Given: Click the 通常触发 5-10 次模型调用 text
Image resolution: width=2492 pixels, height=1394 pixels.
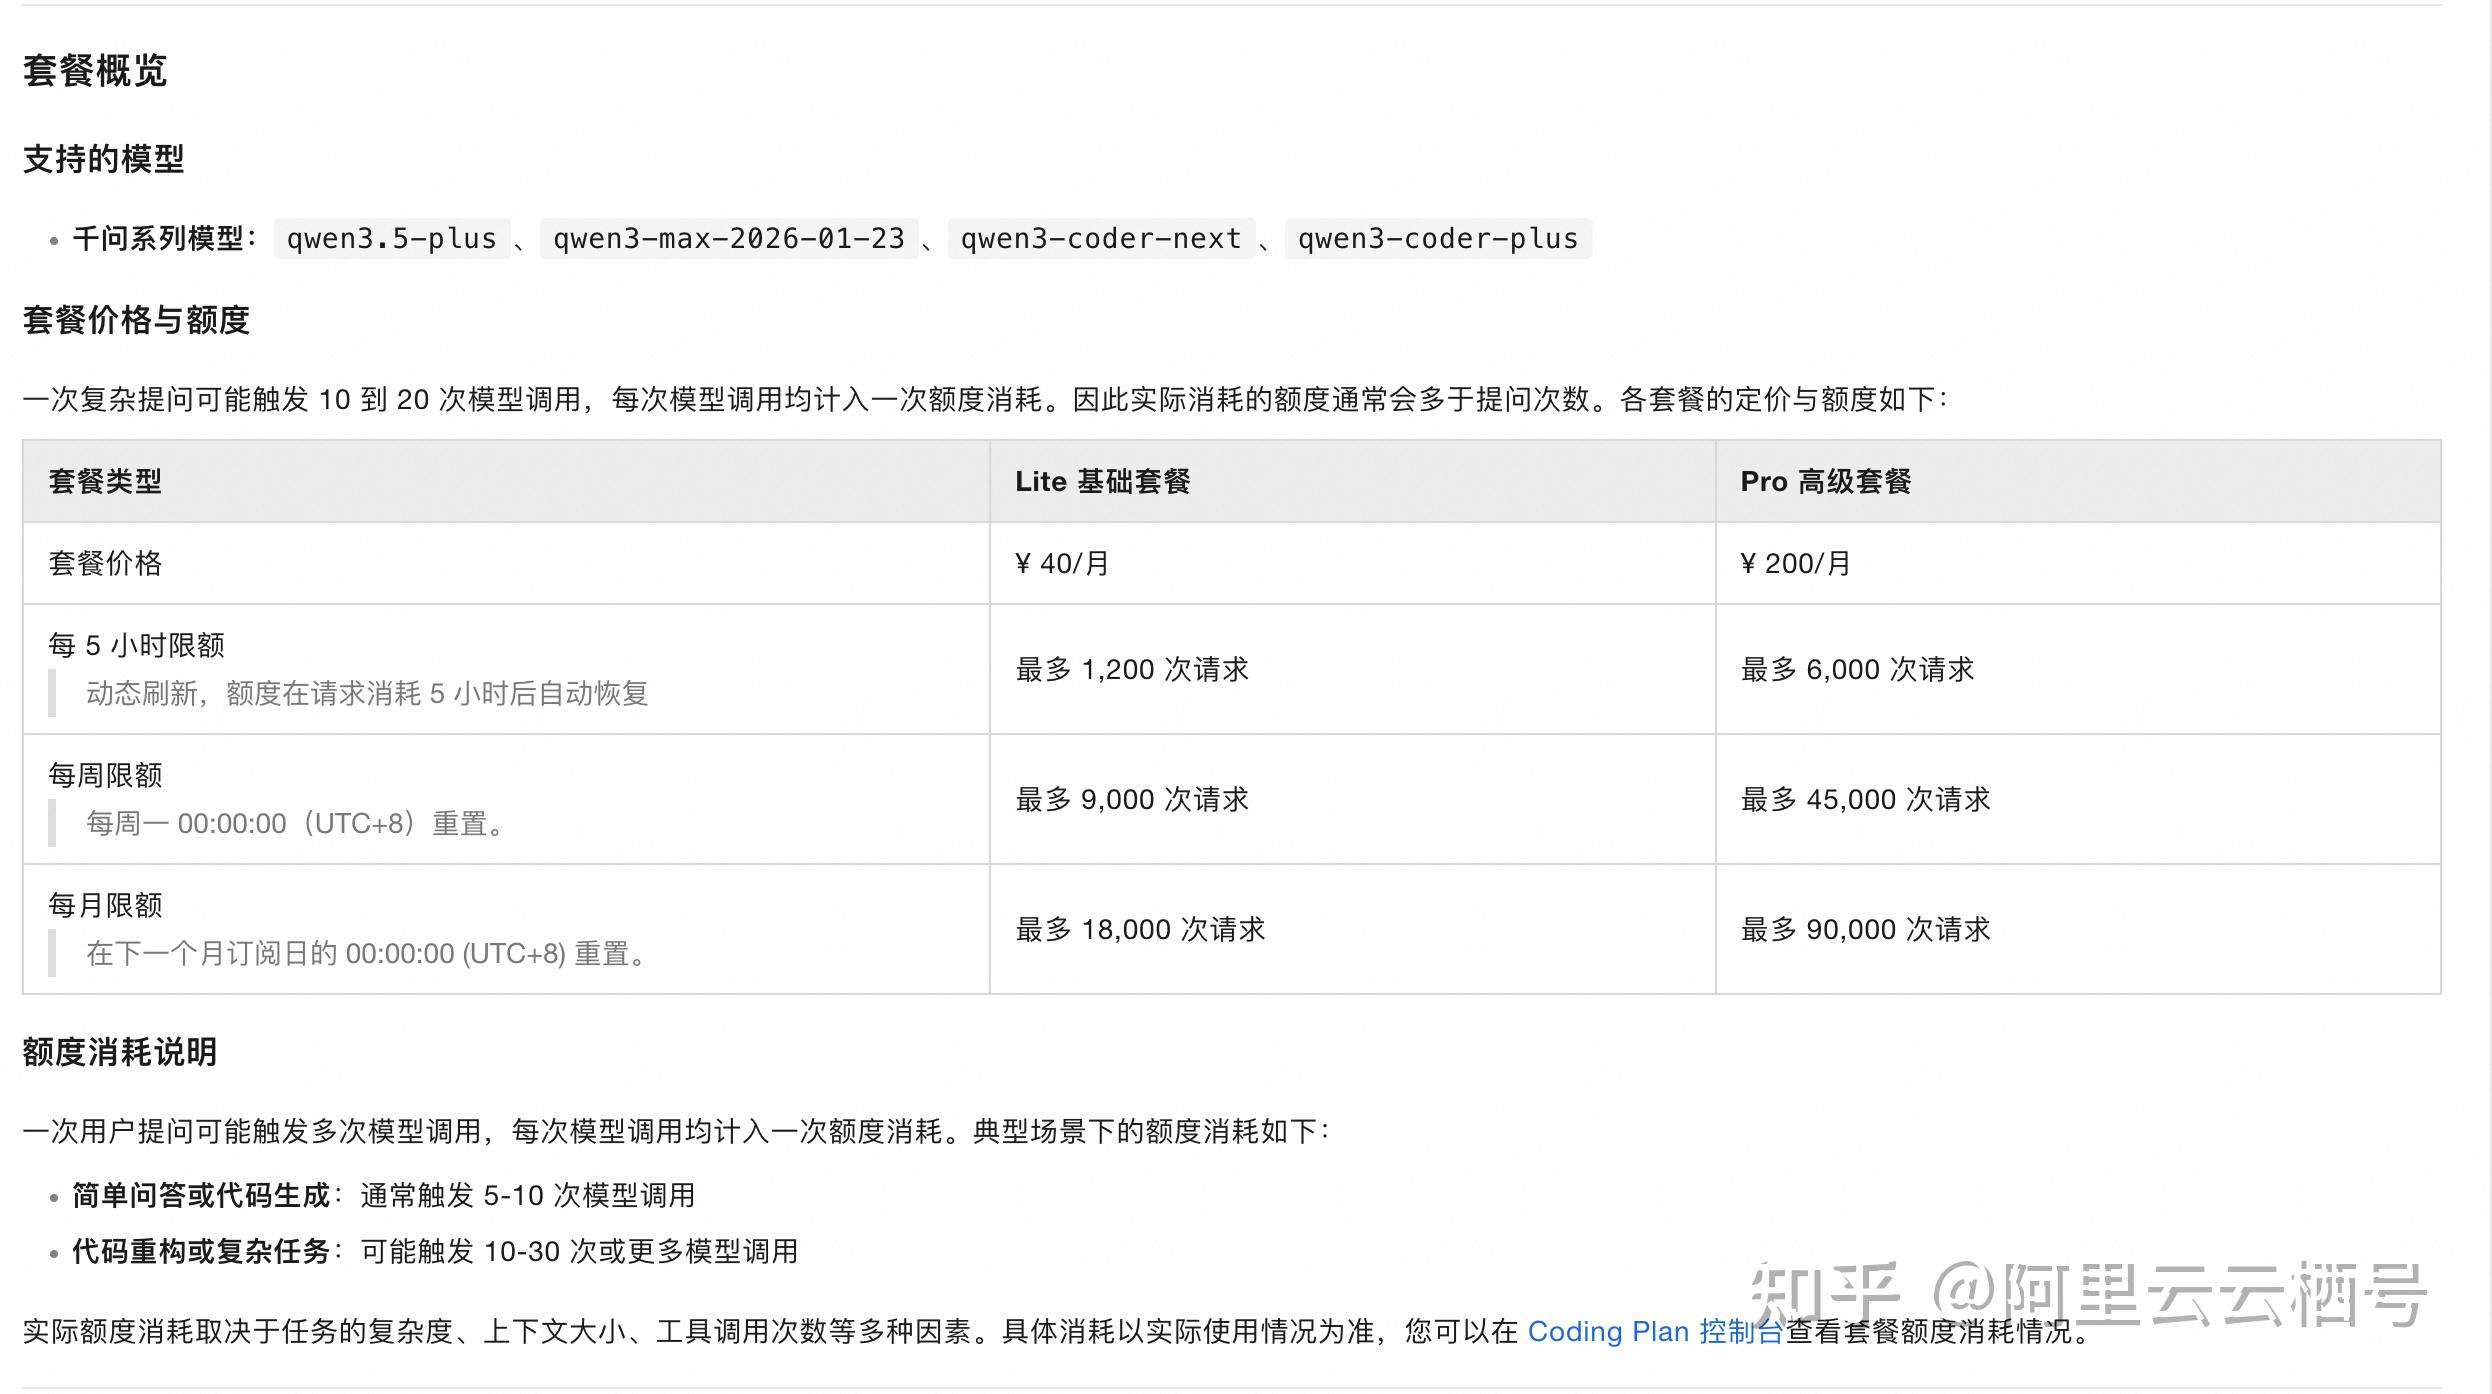Looking at the screenshot, I should (x=528, y=1195).
